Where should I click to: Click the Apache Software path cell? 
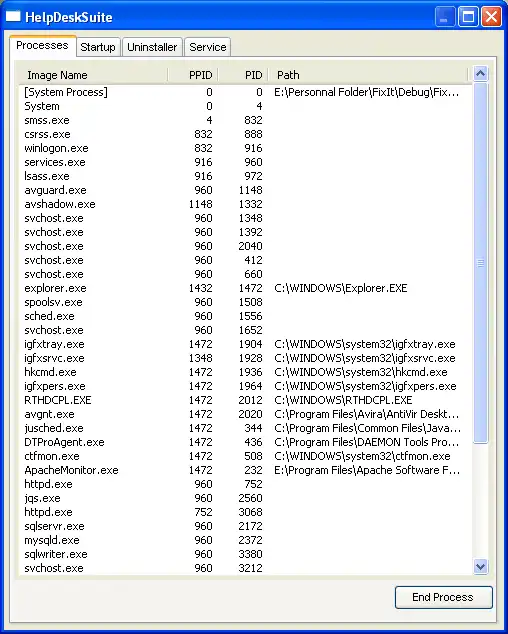coord(367,470)
